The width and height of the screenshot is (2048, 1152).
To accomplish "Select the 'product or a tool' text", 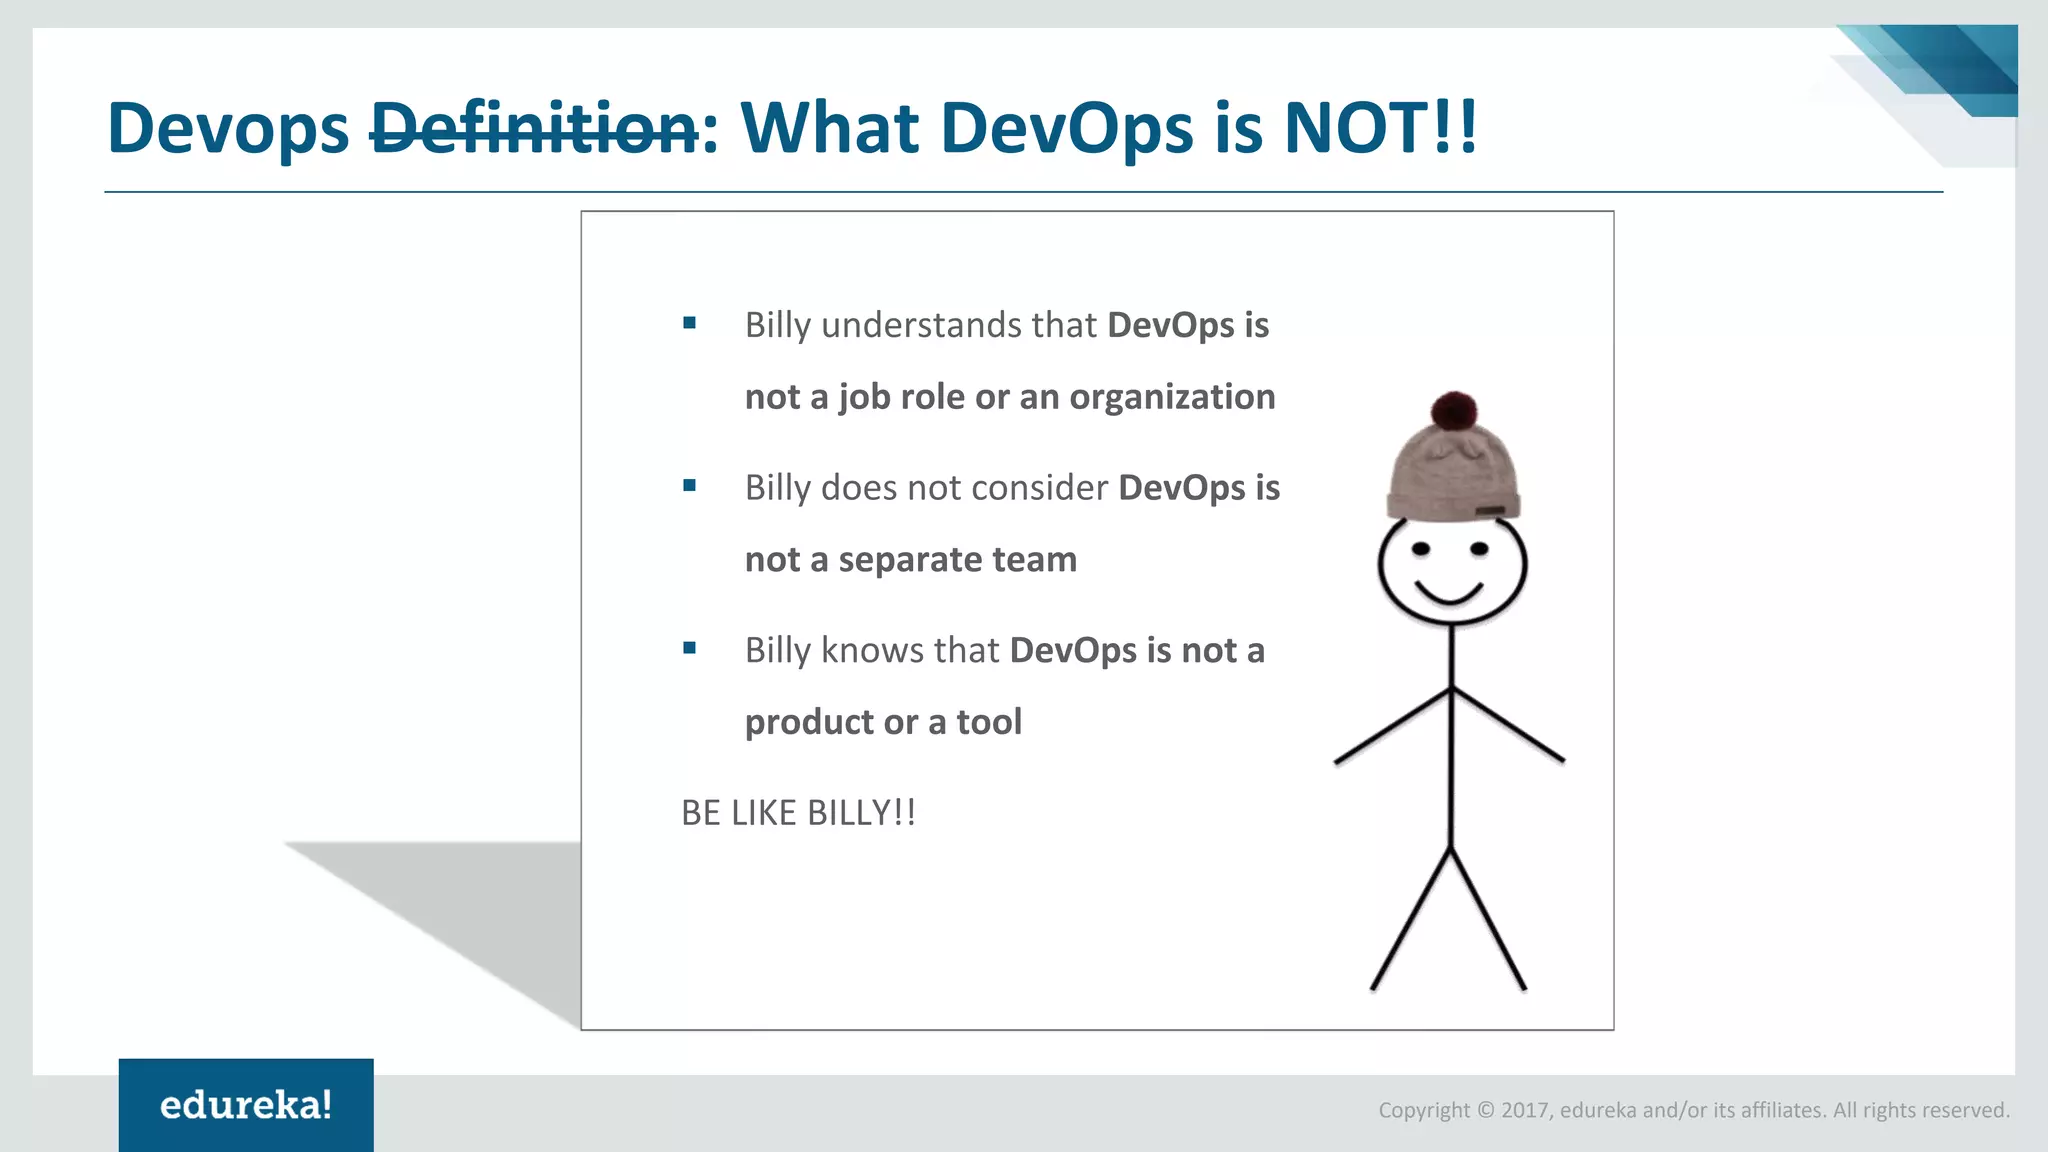I will (883, 722).
